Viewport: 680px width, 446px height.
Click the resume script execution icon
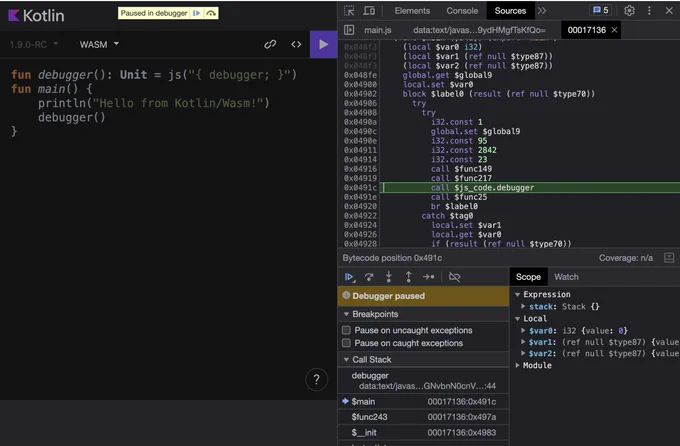coord(349,277)
